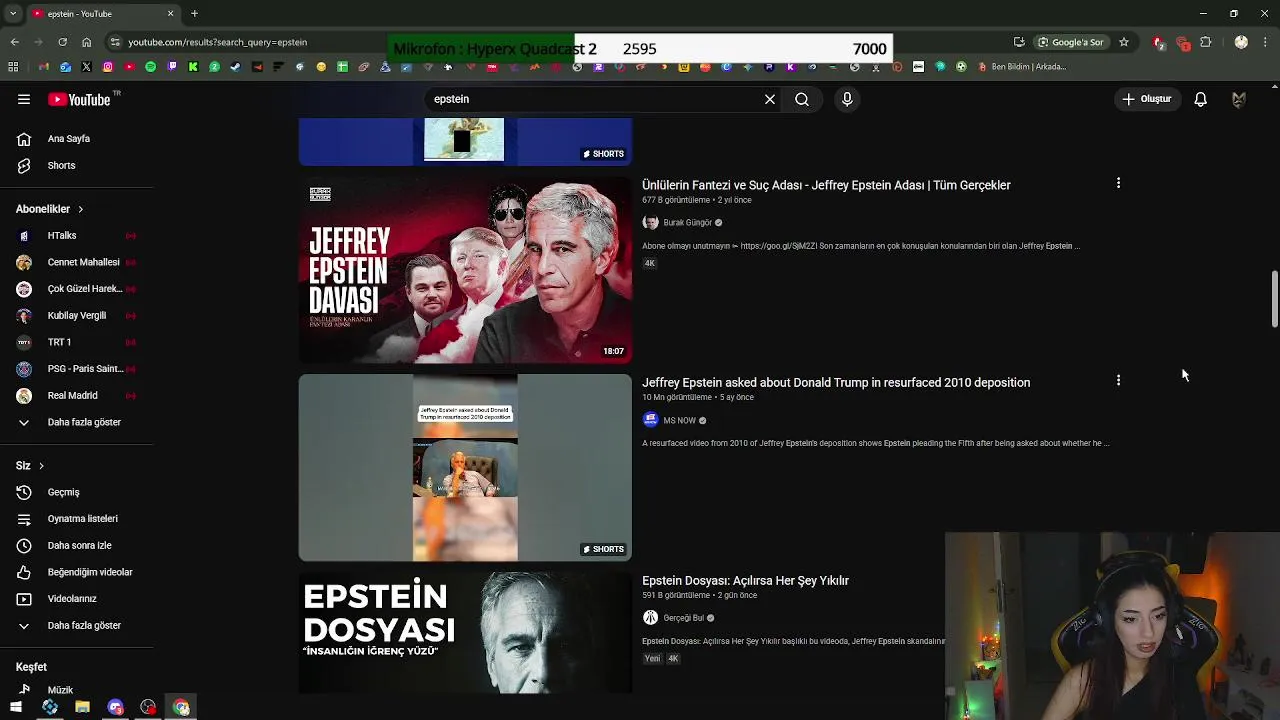Open Kubilay Vergili channel

click(x=76, y=315)
